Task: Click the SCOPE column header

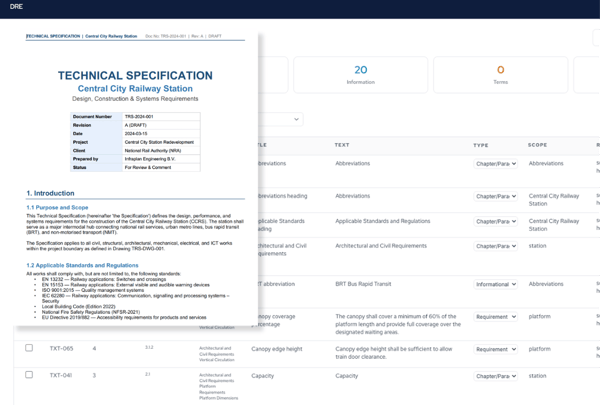Action: tap(538, 145)
